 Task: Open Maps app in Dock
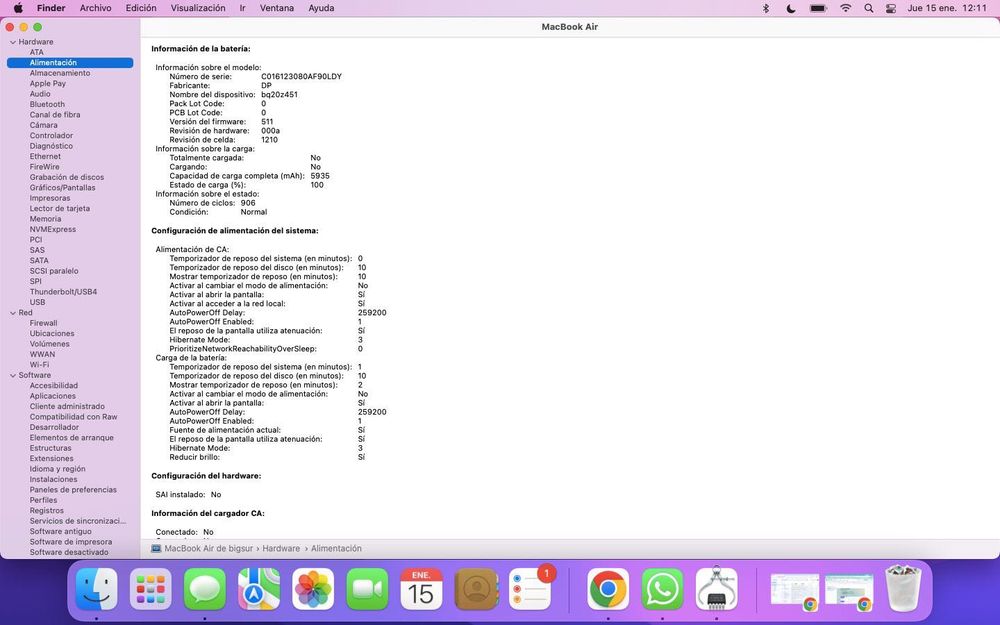[x=259, y=589]
